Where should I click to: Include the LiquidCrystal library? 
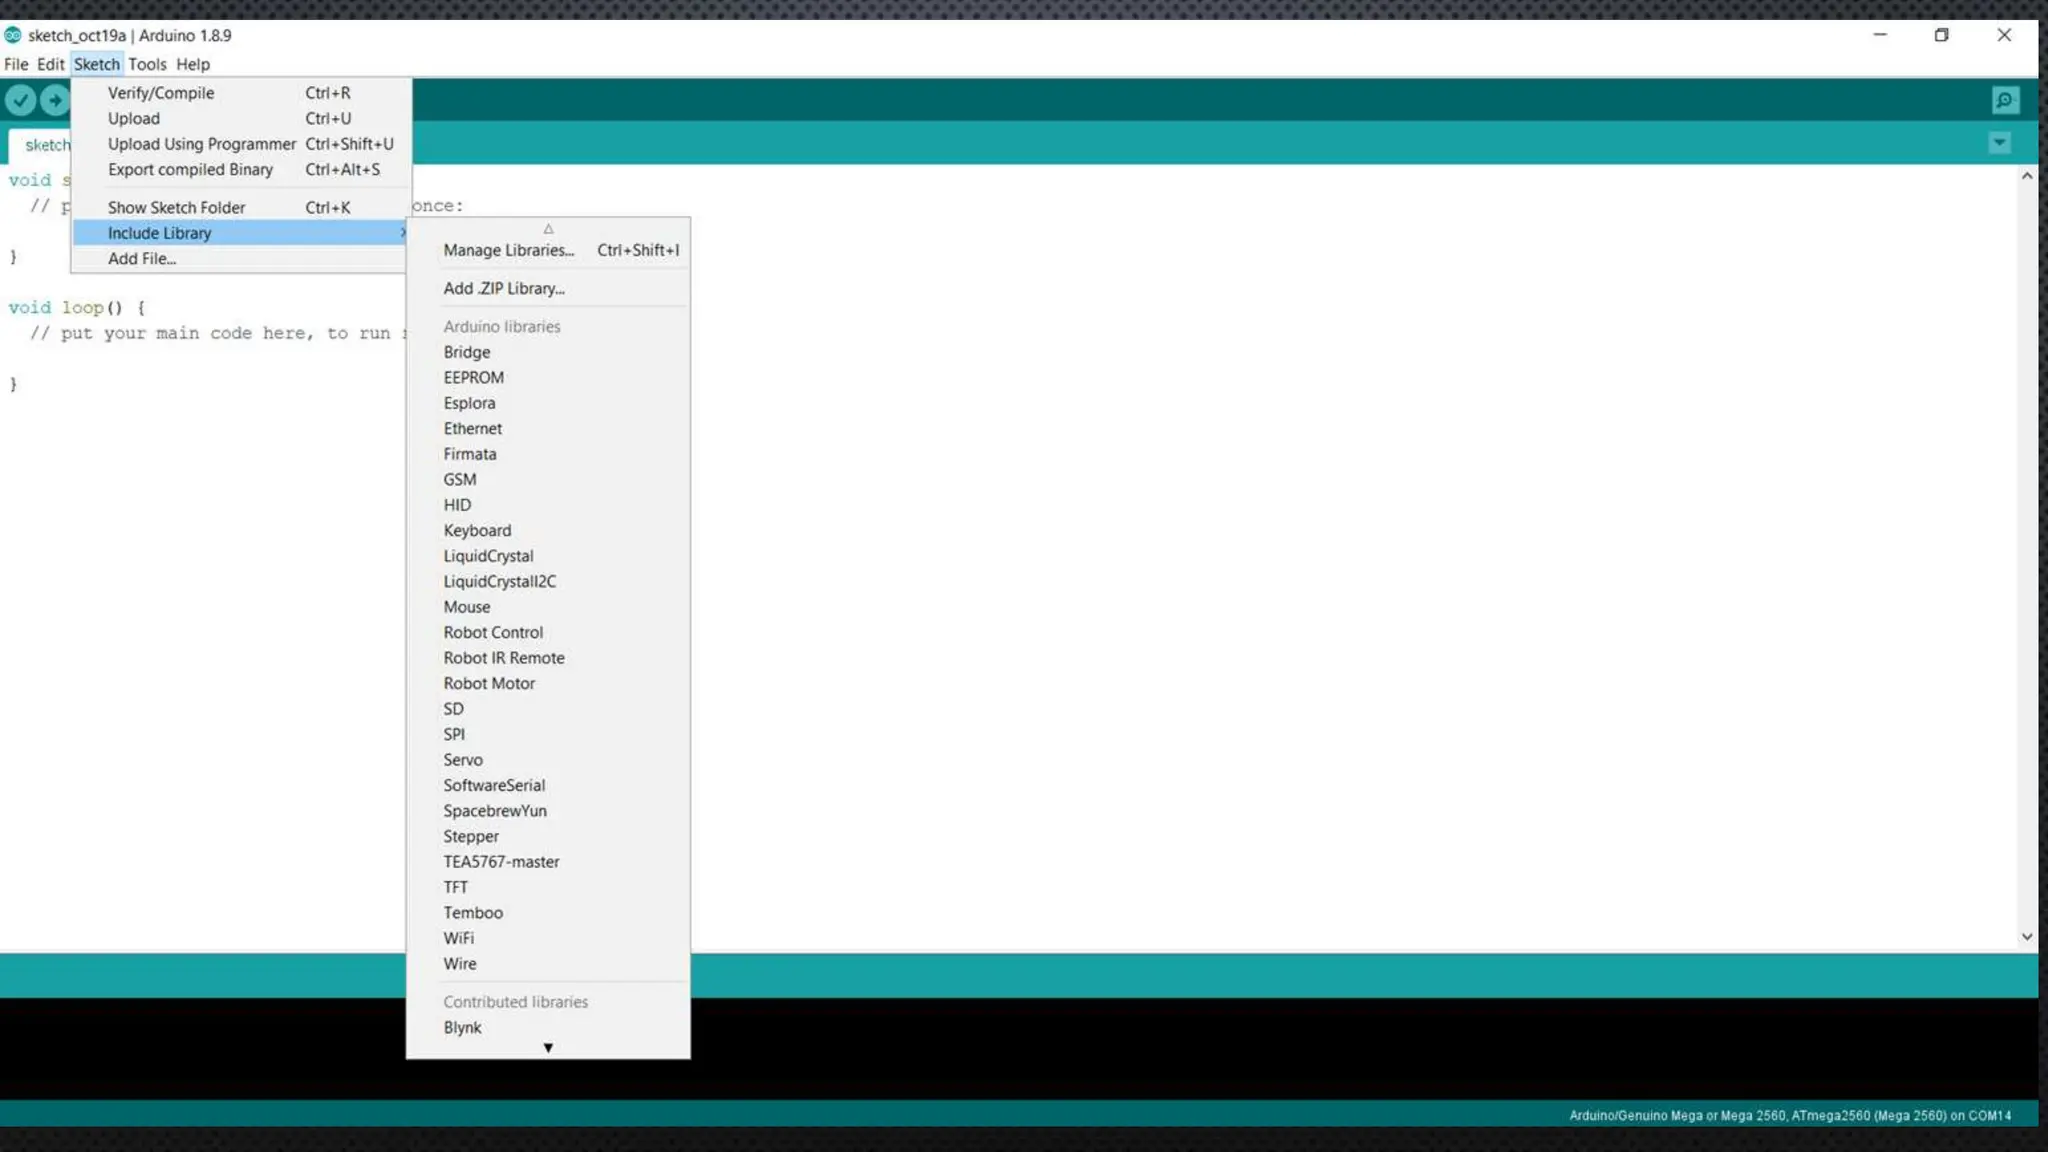(548, 556)
